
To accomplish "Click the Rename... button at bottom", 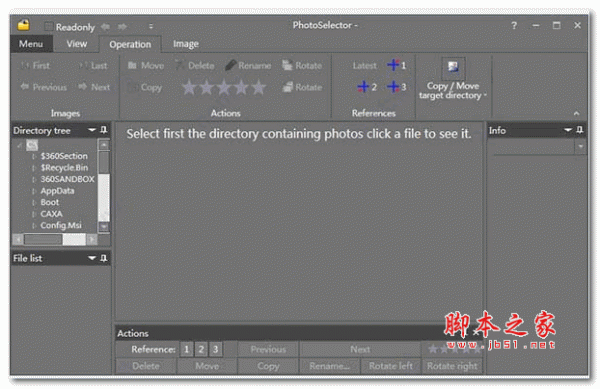I will coord(329,366).
